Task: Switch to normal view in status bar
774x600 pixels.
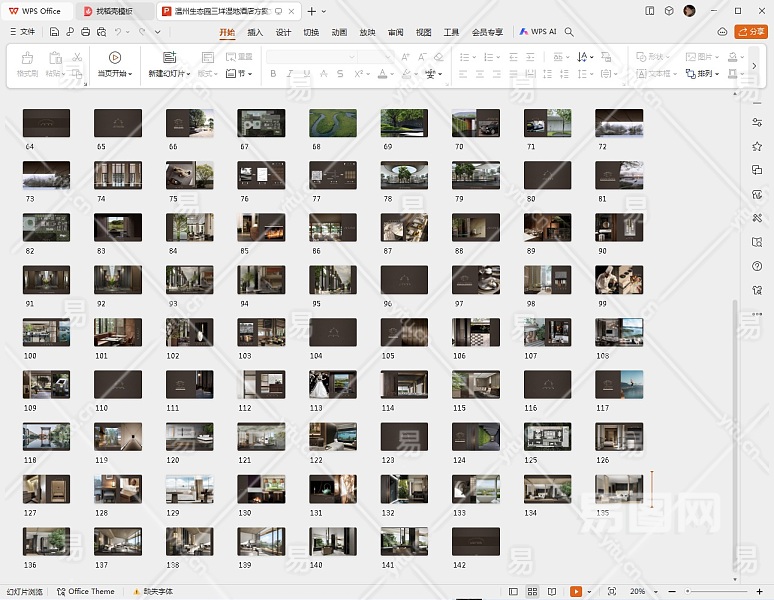Action: (x=514, y=592)
